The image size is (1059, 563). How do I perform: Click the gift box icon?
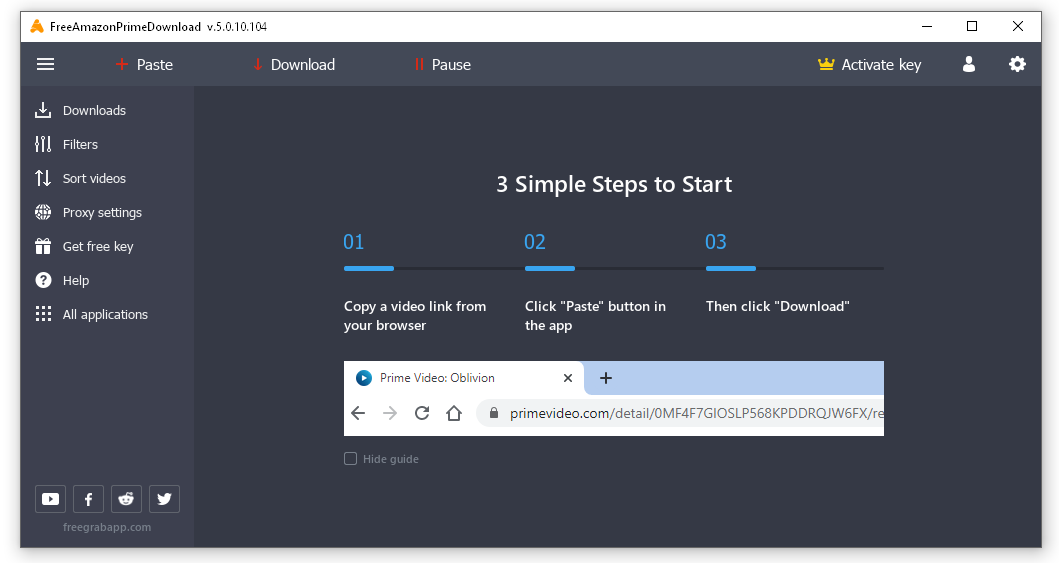[43, 246]
